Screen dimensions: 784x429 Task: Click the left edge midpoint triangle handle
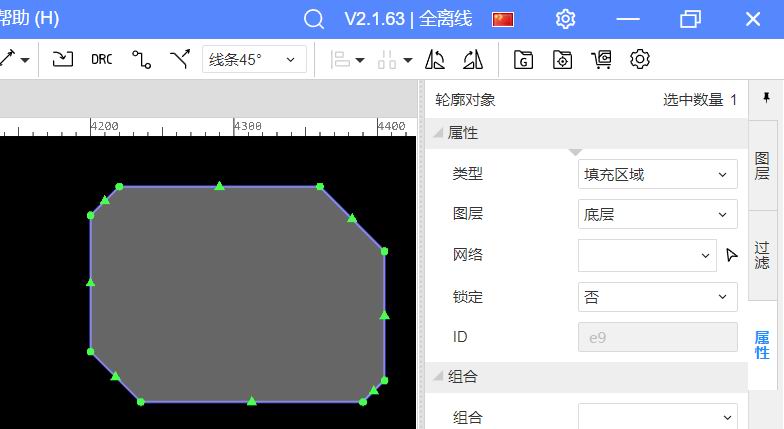90,282
